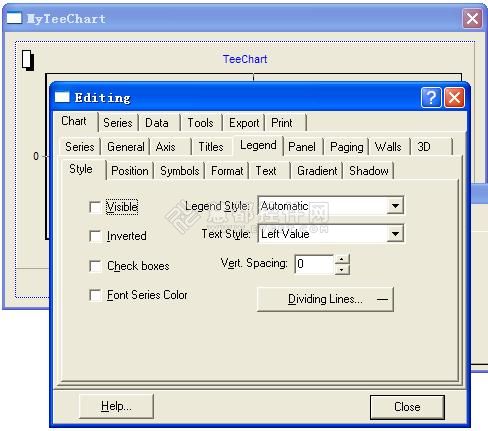488x431 pixels.
Task: Switch to the Format sub-tab
Action: 227,171
